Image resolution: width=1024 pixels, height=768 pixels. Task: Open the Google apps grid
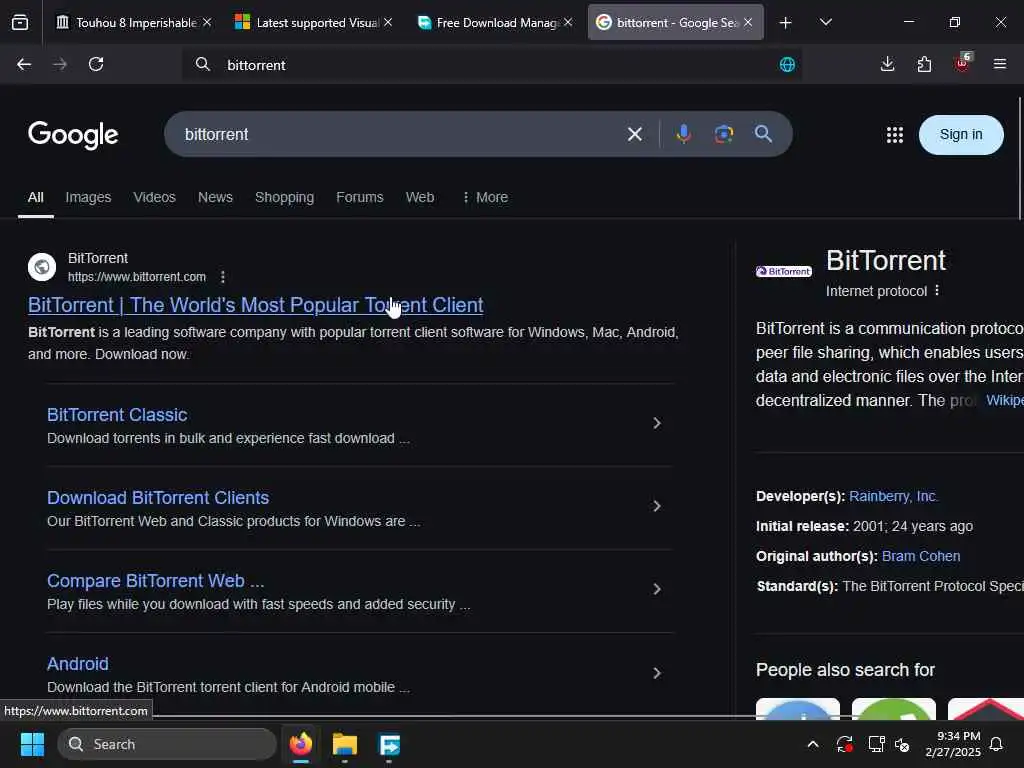pos(895,135)
